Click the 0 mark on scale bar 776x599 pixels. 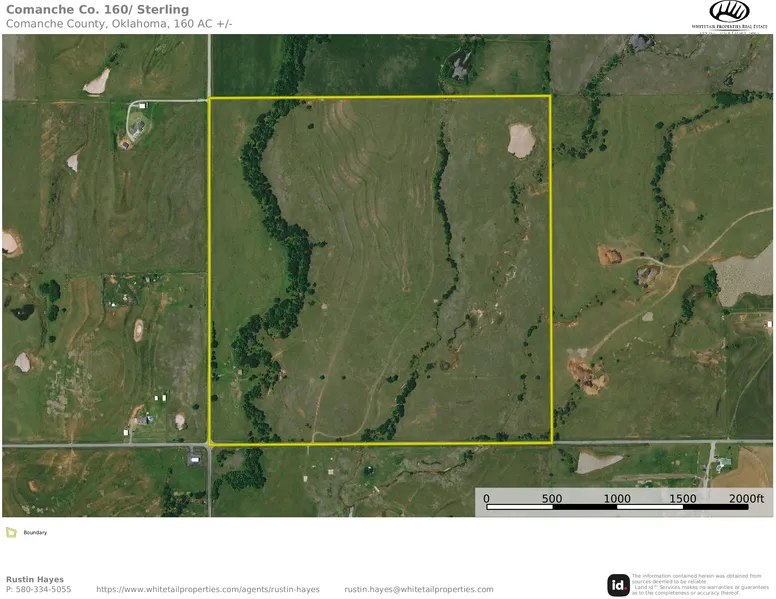point(487,499)
